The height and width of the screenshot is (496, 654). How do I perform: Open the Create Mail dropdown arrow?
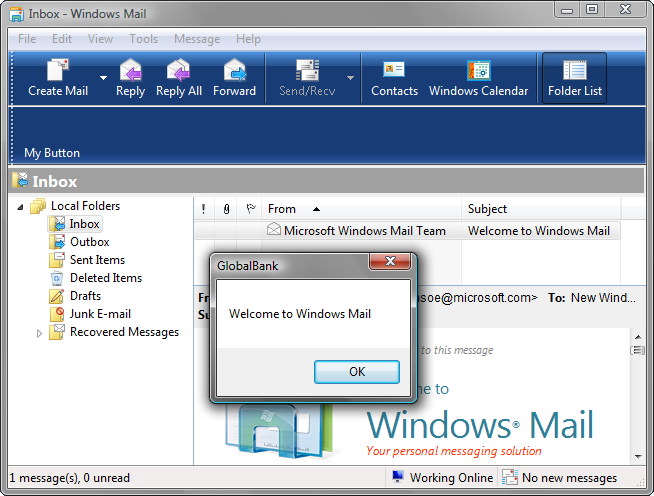(x=103, y=78)
